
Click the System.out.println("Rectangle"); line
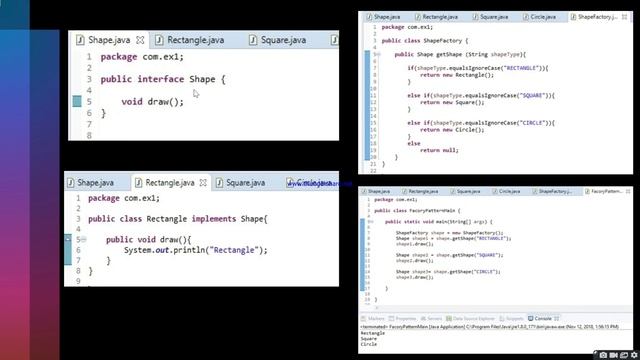click(196, 250)
